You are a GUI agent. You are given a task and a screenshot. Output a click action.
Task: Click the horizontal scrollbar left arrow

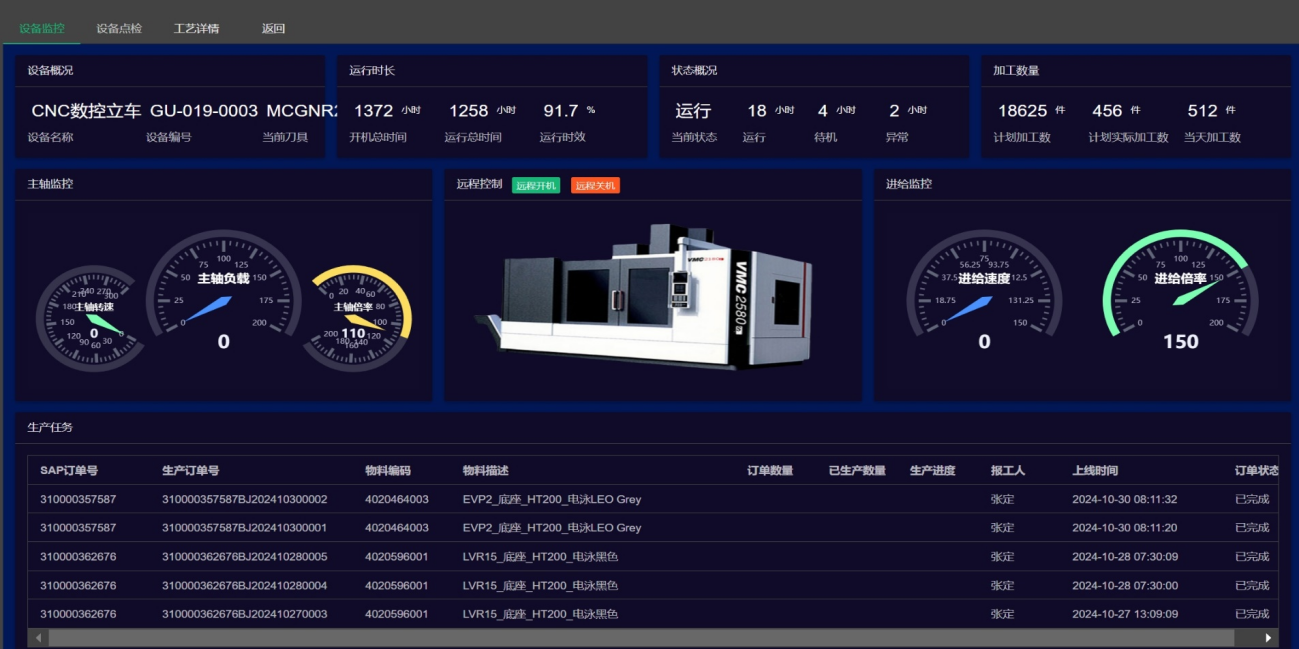tap(39, 637)
